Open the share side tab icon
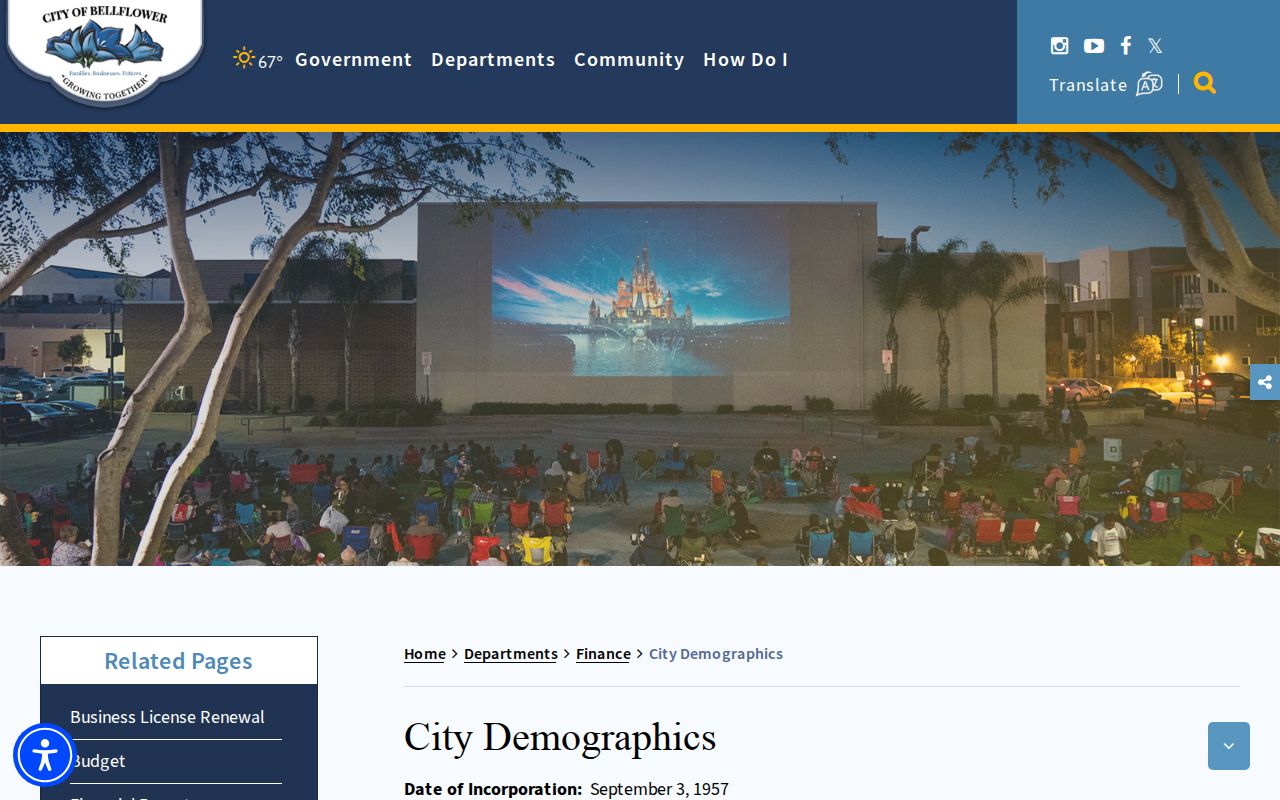1280x800 pixels. click(1265, 382)
